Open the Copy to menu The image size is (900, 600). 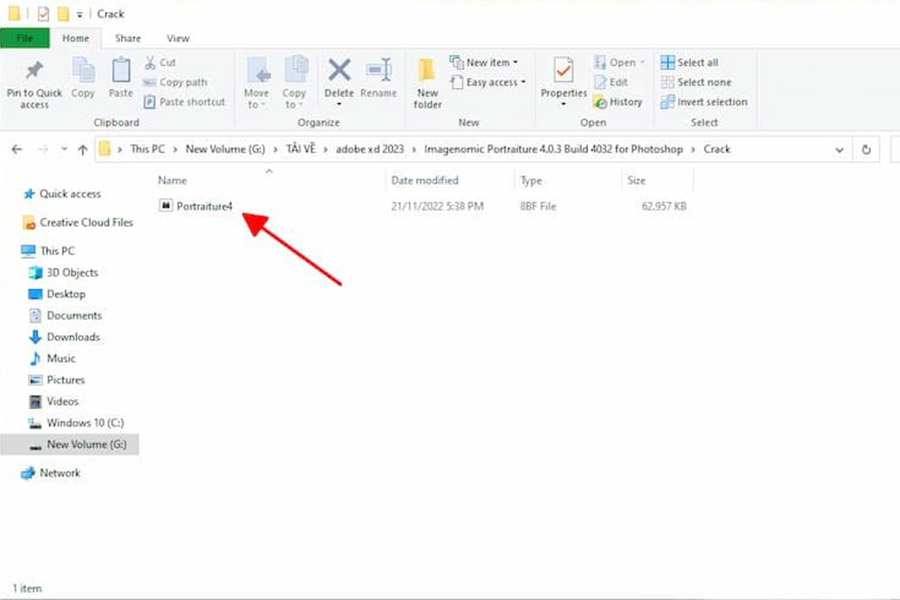294,83
